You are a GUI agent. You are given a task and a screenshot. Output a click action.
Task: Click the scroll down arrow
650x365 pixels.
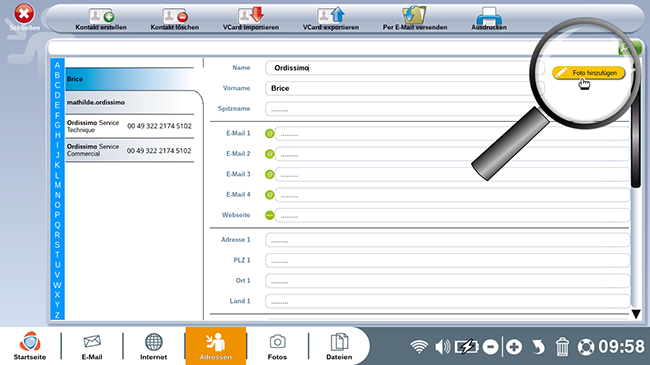point(636,314)
